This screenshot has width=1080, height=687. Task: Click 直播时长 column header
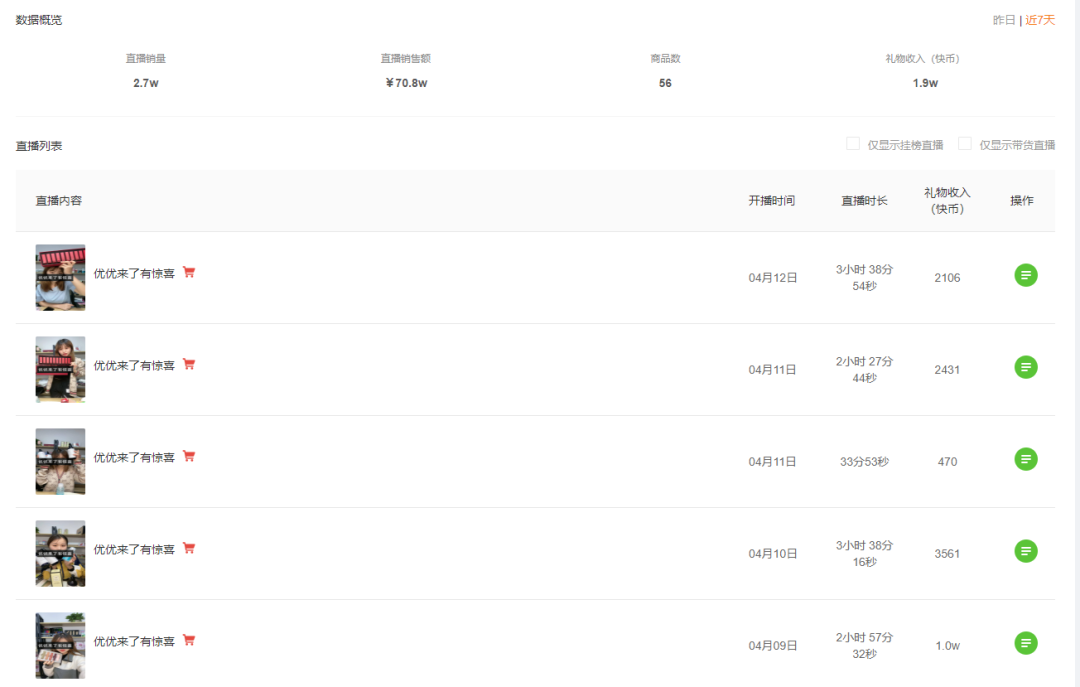point(864,201)
